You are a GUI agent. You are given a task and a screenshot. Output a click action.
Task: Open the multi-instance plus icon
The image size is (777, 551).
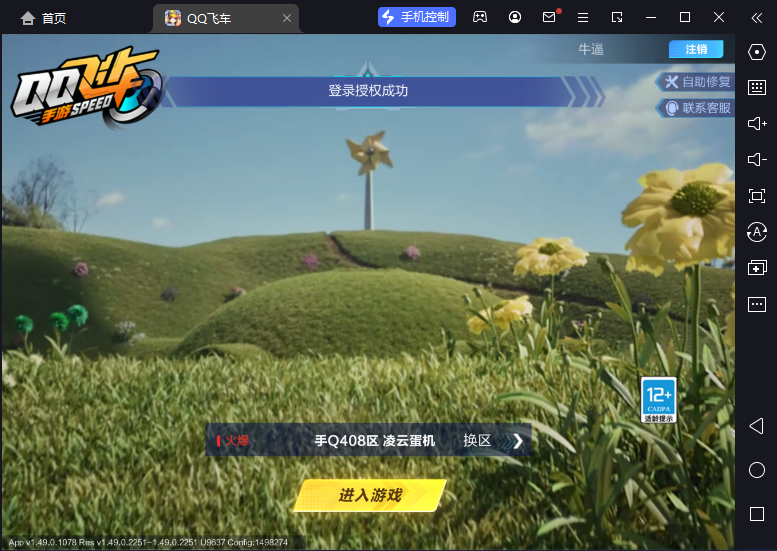pos(757,268)
